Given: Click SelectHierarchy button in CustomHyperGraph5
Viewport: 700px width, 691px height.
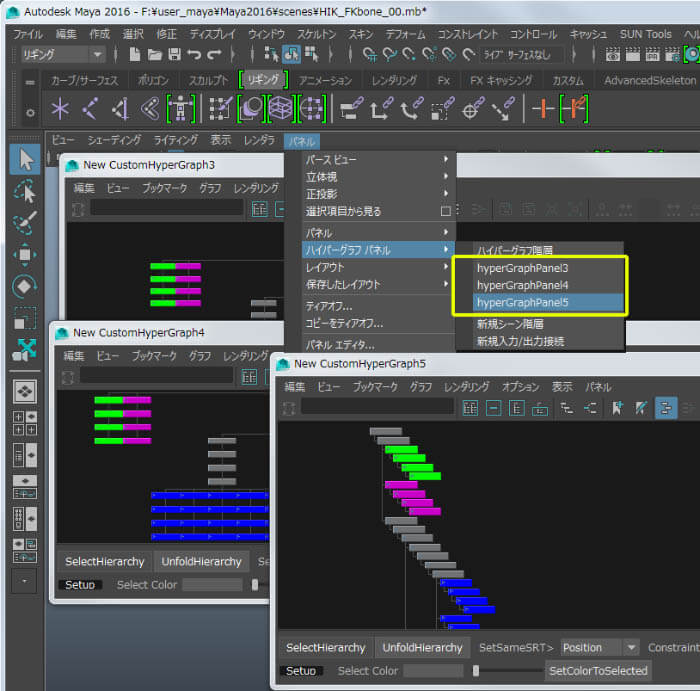Looking at the screenshot, I should [x=325, y=648].
